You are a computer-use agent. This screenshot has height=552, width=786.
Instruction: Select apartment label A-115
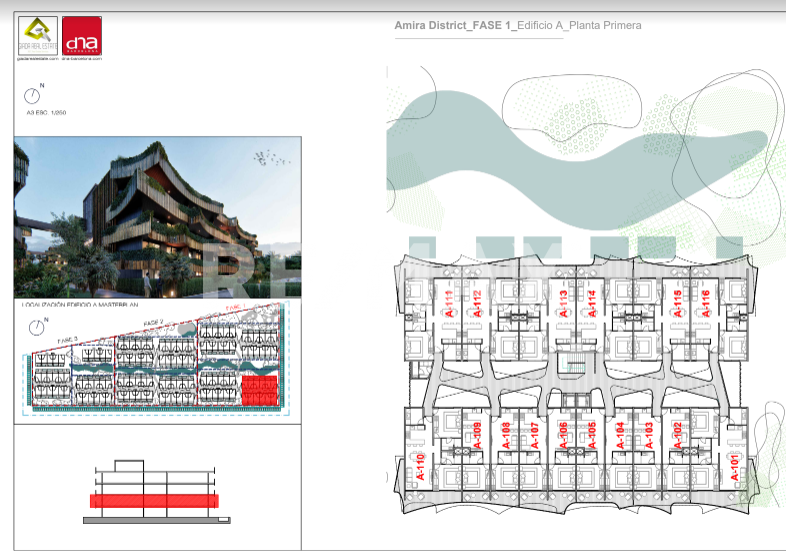click(x=678, y=303)
